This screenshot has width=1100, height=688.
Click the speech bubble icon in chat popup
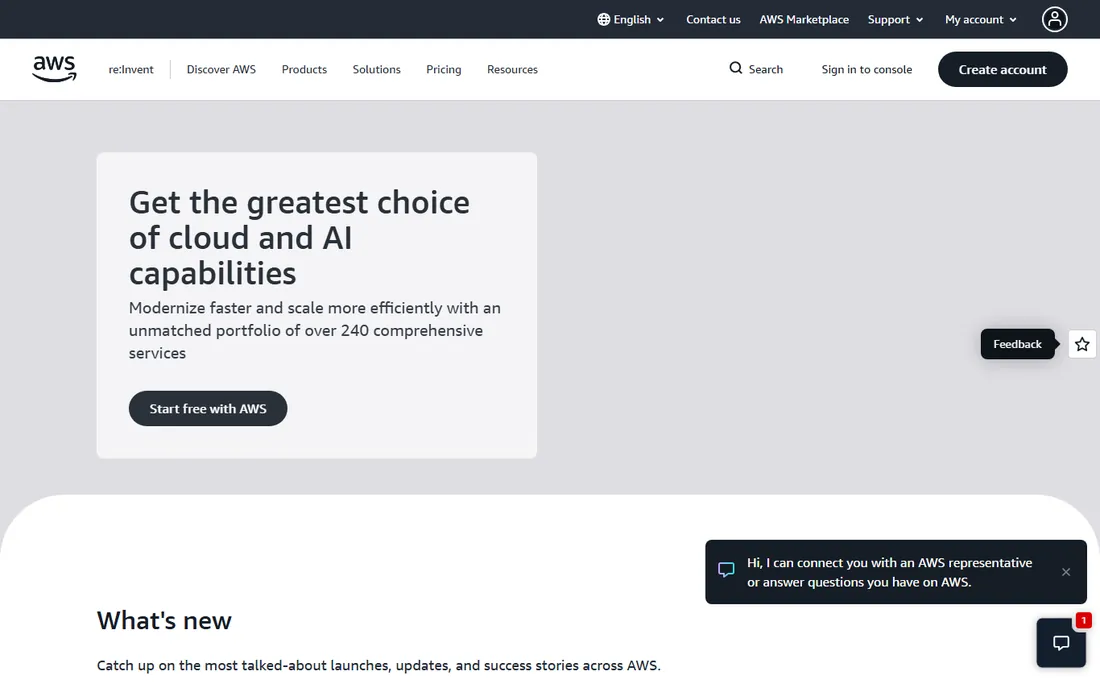tap(726, 569)
